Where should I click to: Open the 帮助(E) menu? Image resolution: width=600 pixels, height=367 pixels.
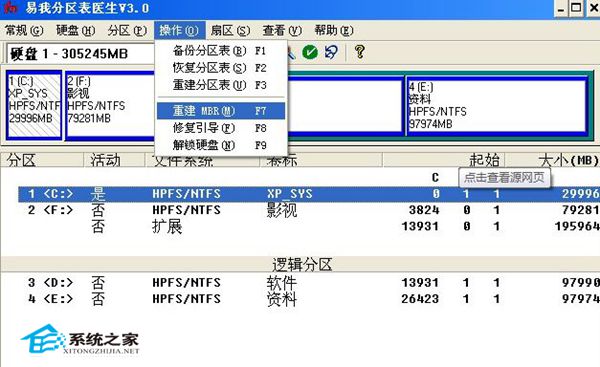(x=334, y=31)
